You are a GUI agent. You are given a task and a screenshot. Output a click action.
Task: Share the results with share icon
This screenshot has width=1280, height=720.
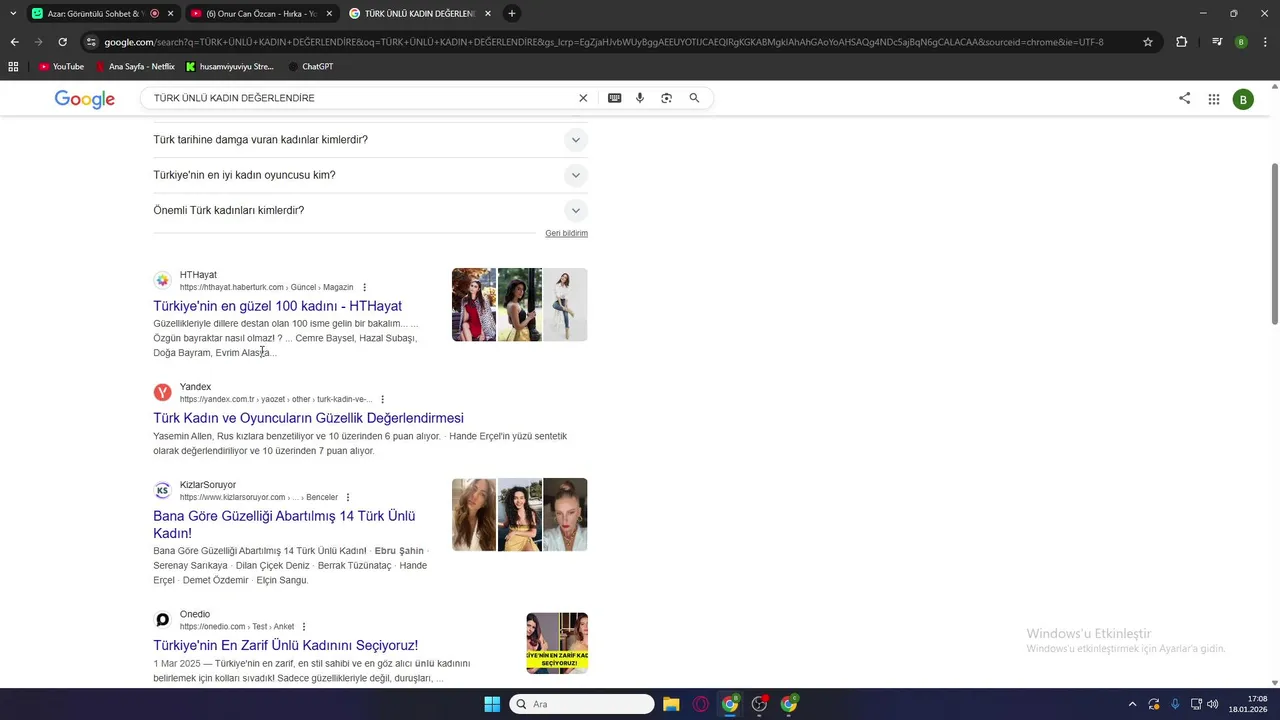click(x=1185, y=98)
